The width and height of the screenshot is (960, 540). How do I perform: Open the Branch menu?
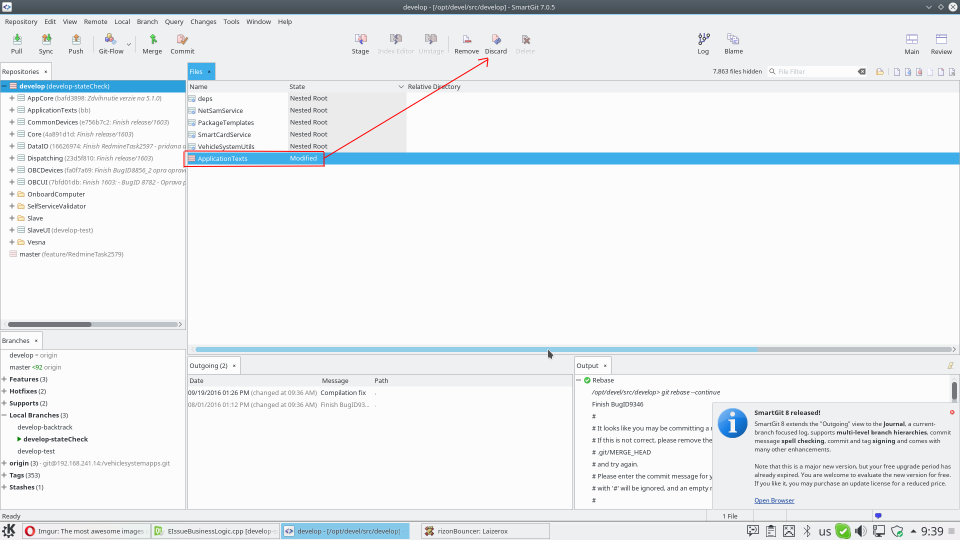click(147, 21)
